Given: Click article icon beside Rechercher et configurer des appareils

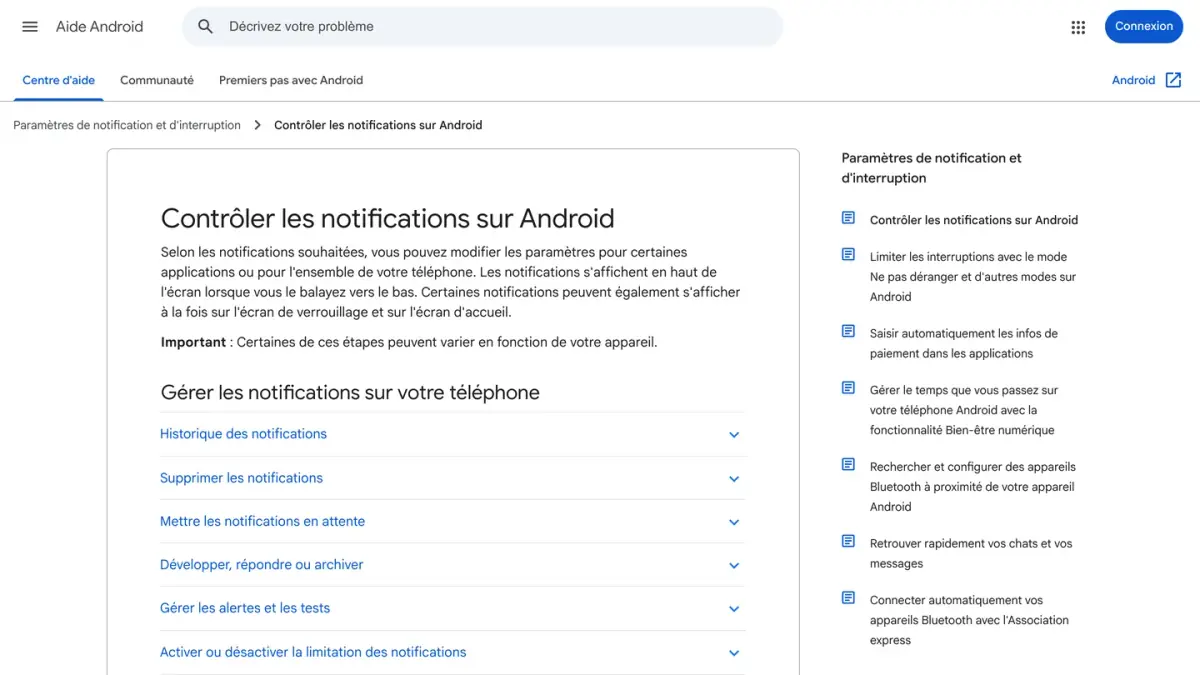Looking at the screenshot, I should coord(848,465).
